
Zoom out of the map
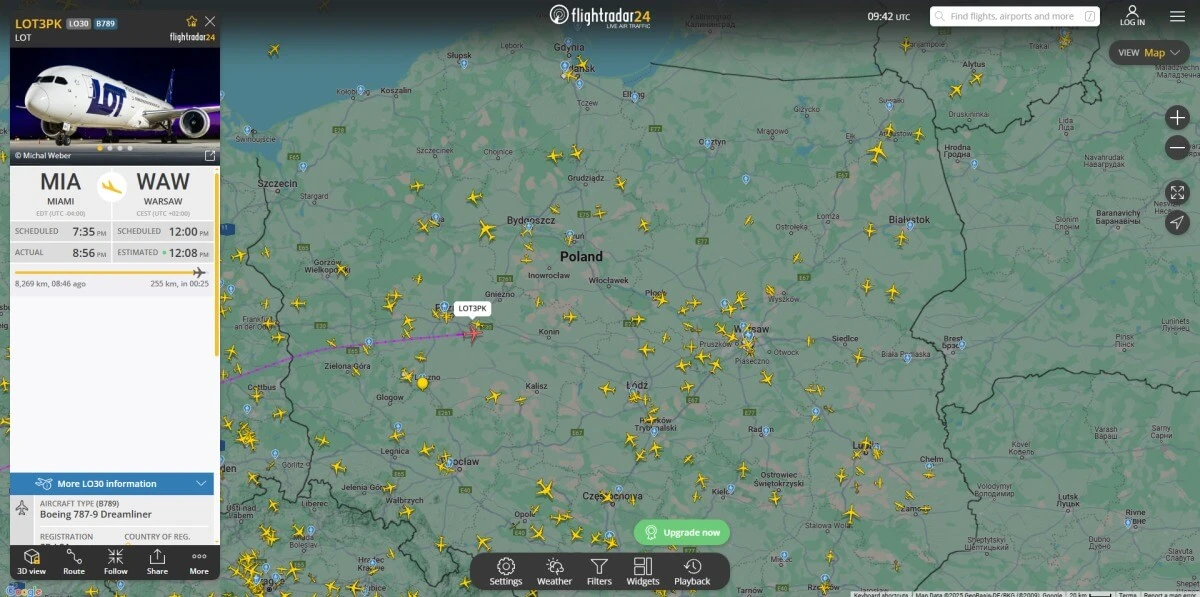click(1177, 148)
